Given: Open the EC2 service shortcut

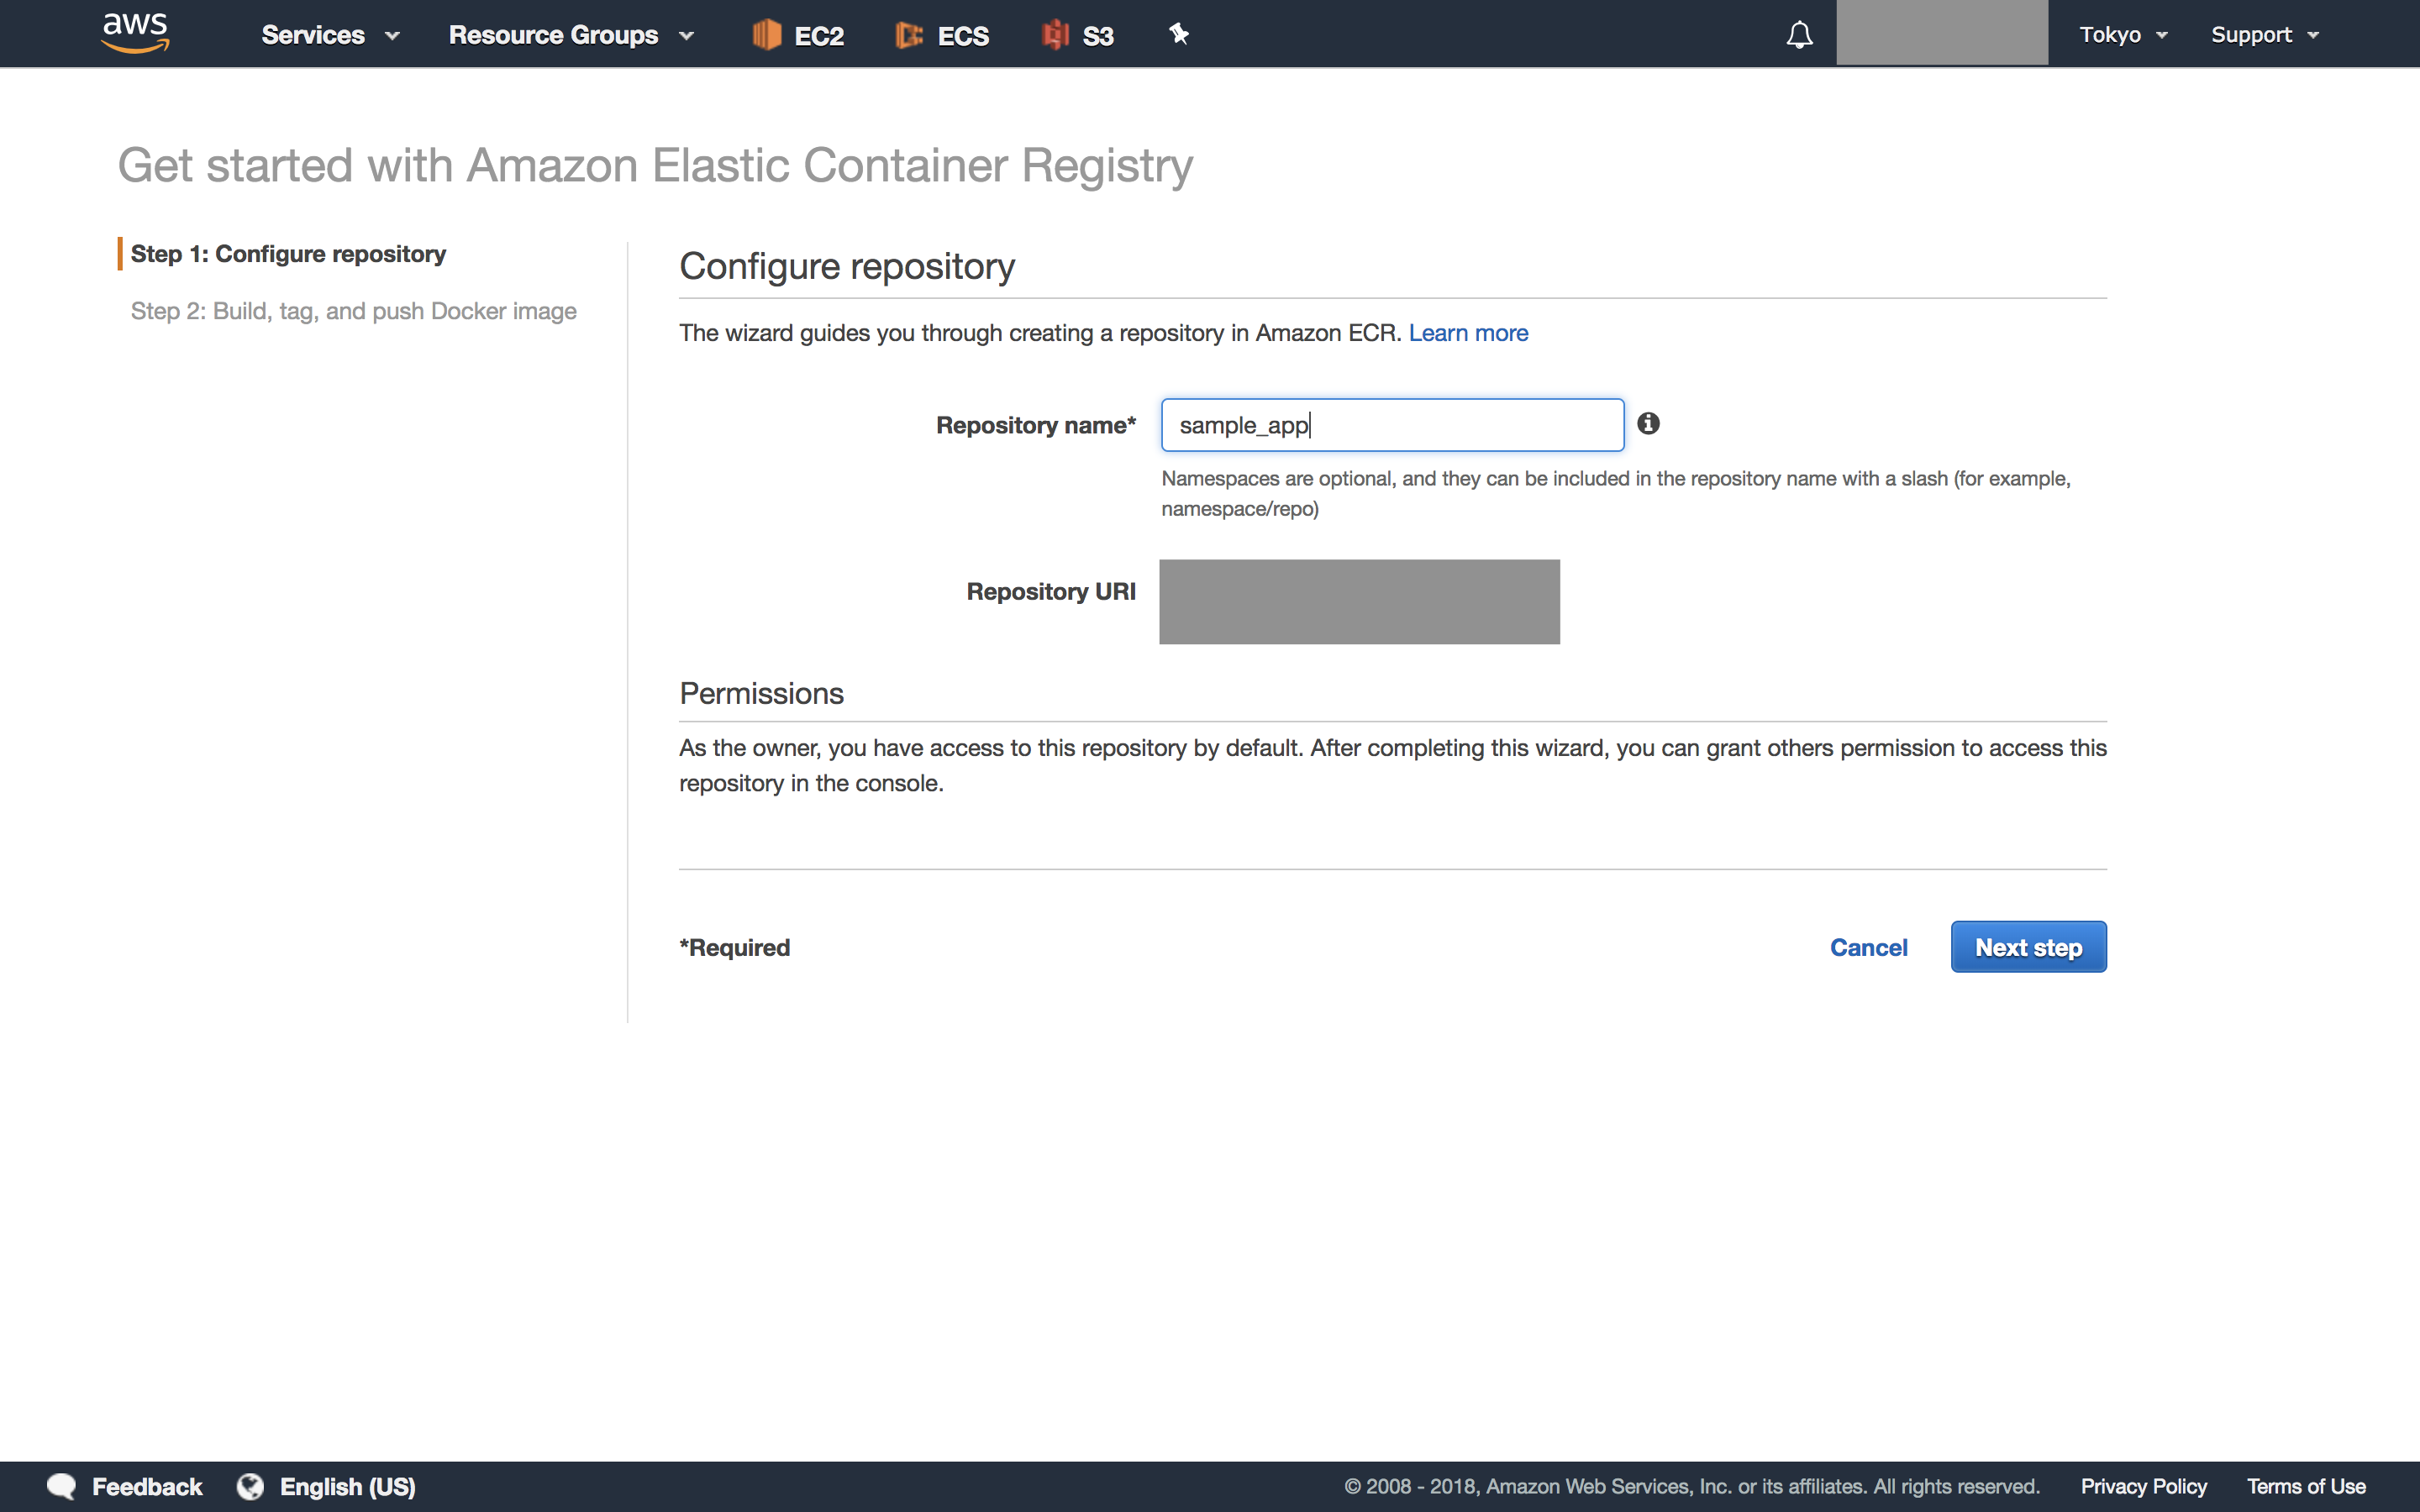Looking at the screenshot, I should tap(797, 34).
